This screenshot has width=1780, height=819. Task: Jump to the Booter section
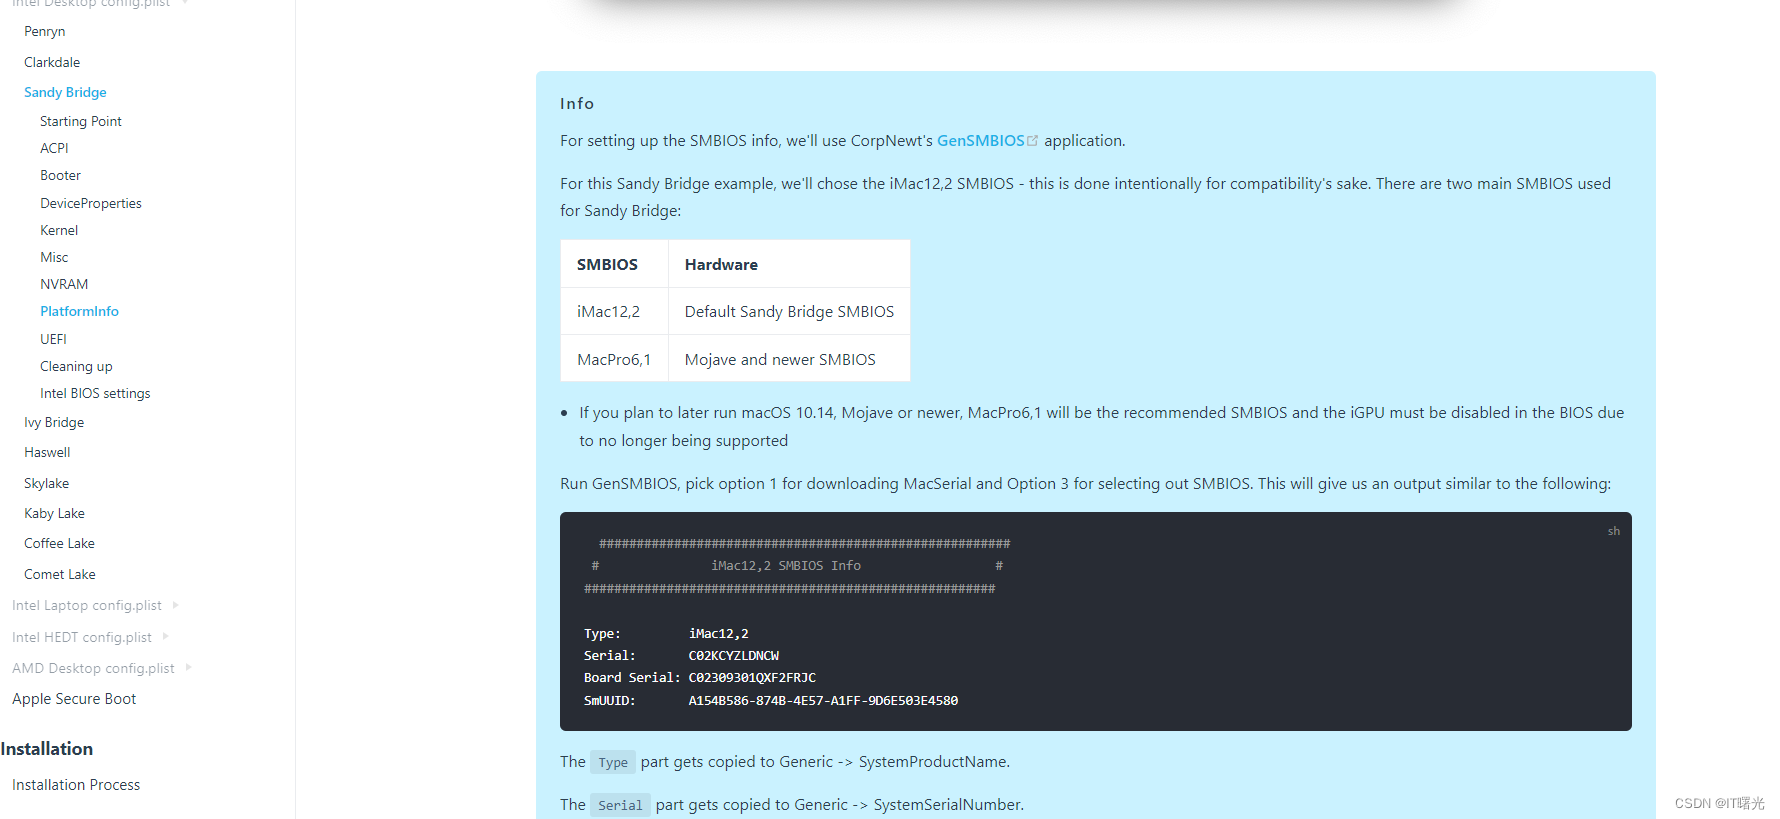[x=60, y=175]
